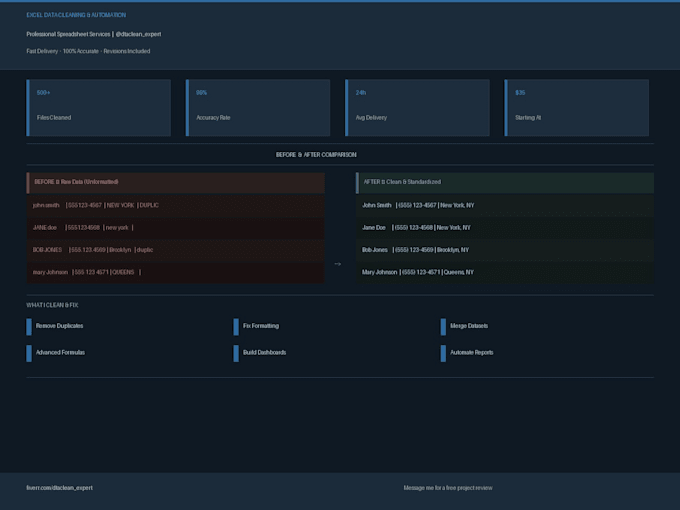Screen dimensions: 680x510
Task: Click raw row 'john smith' with DUPLIC
Action: click(x=176, y=205)
